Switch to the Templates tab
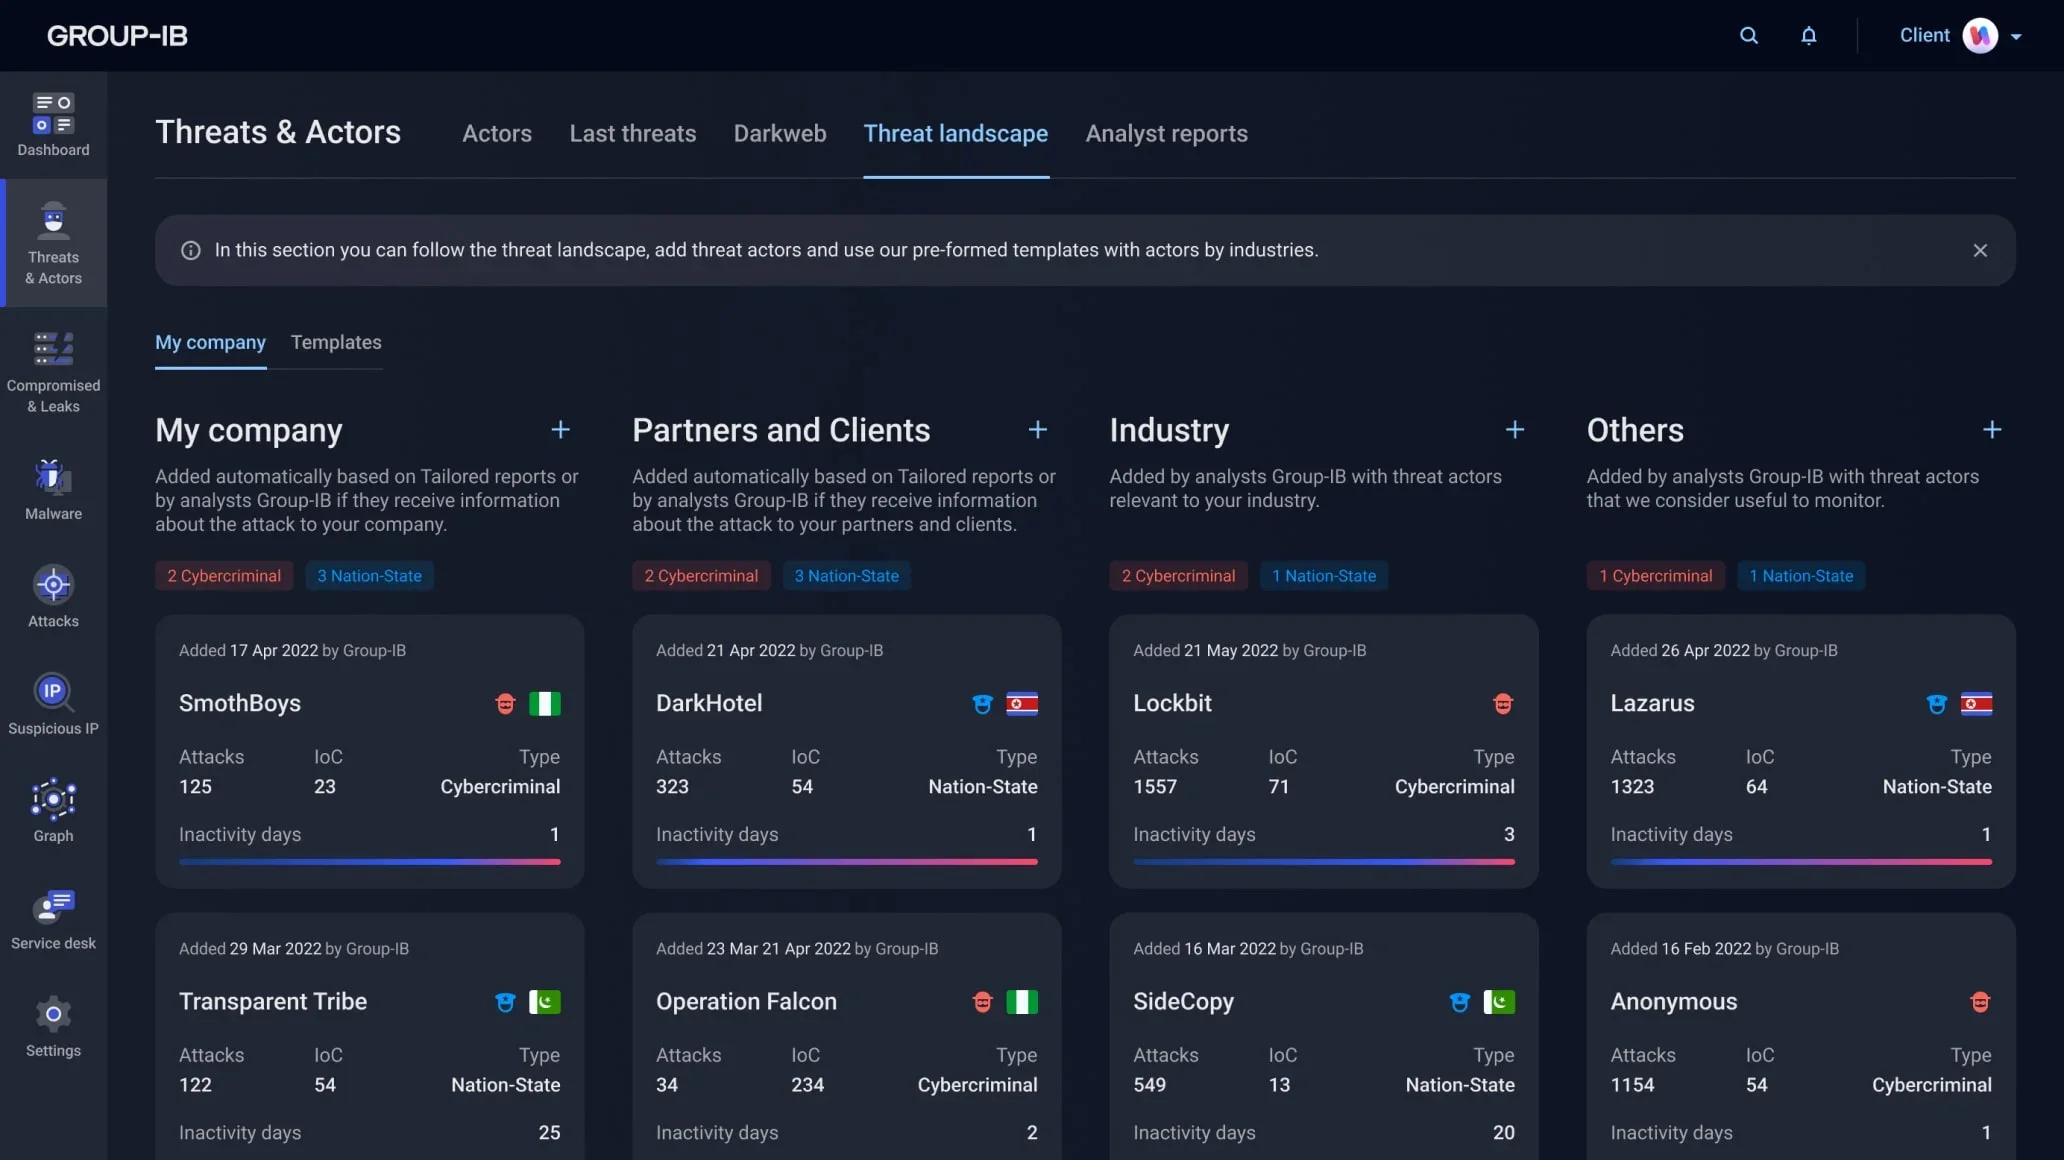 point(335,343)
